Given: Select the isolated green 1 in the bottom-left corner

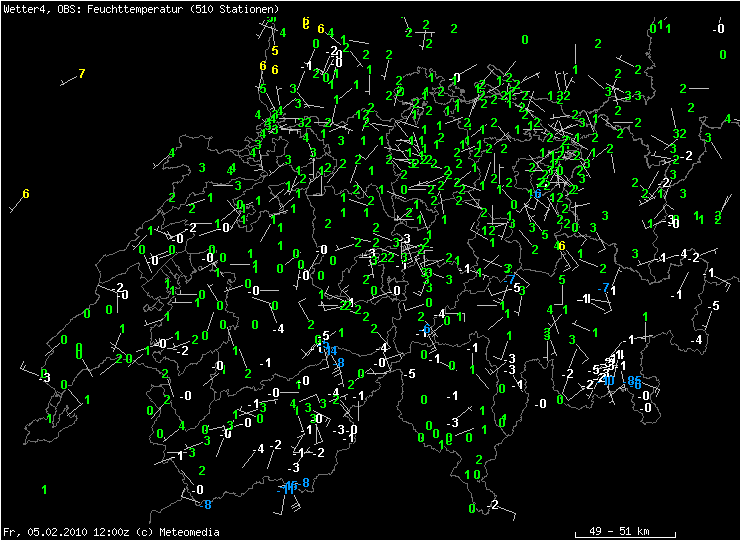Looking at the screenshot, I should coord(44,489).
